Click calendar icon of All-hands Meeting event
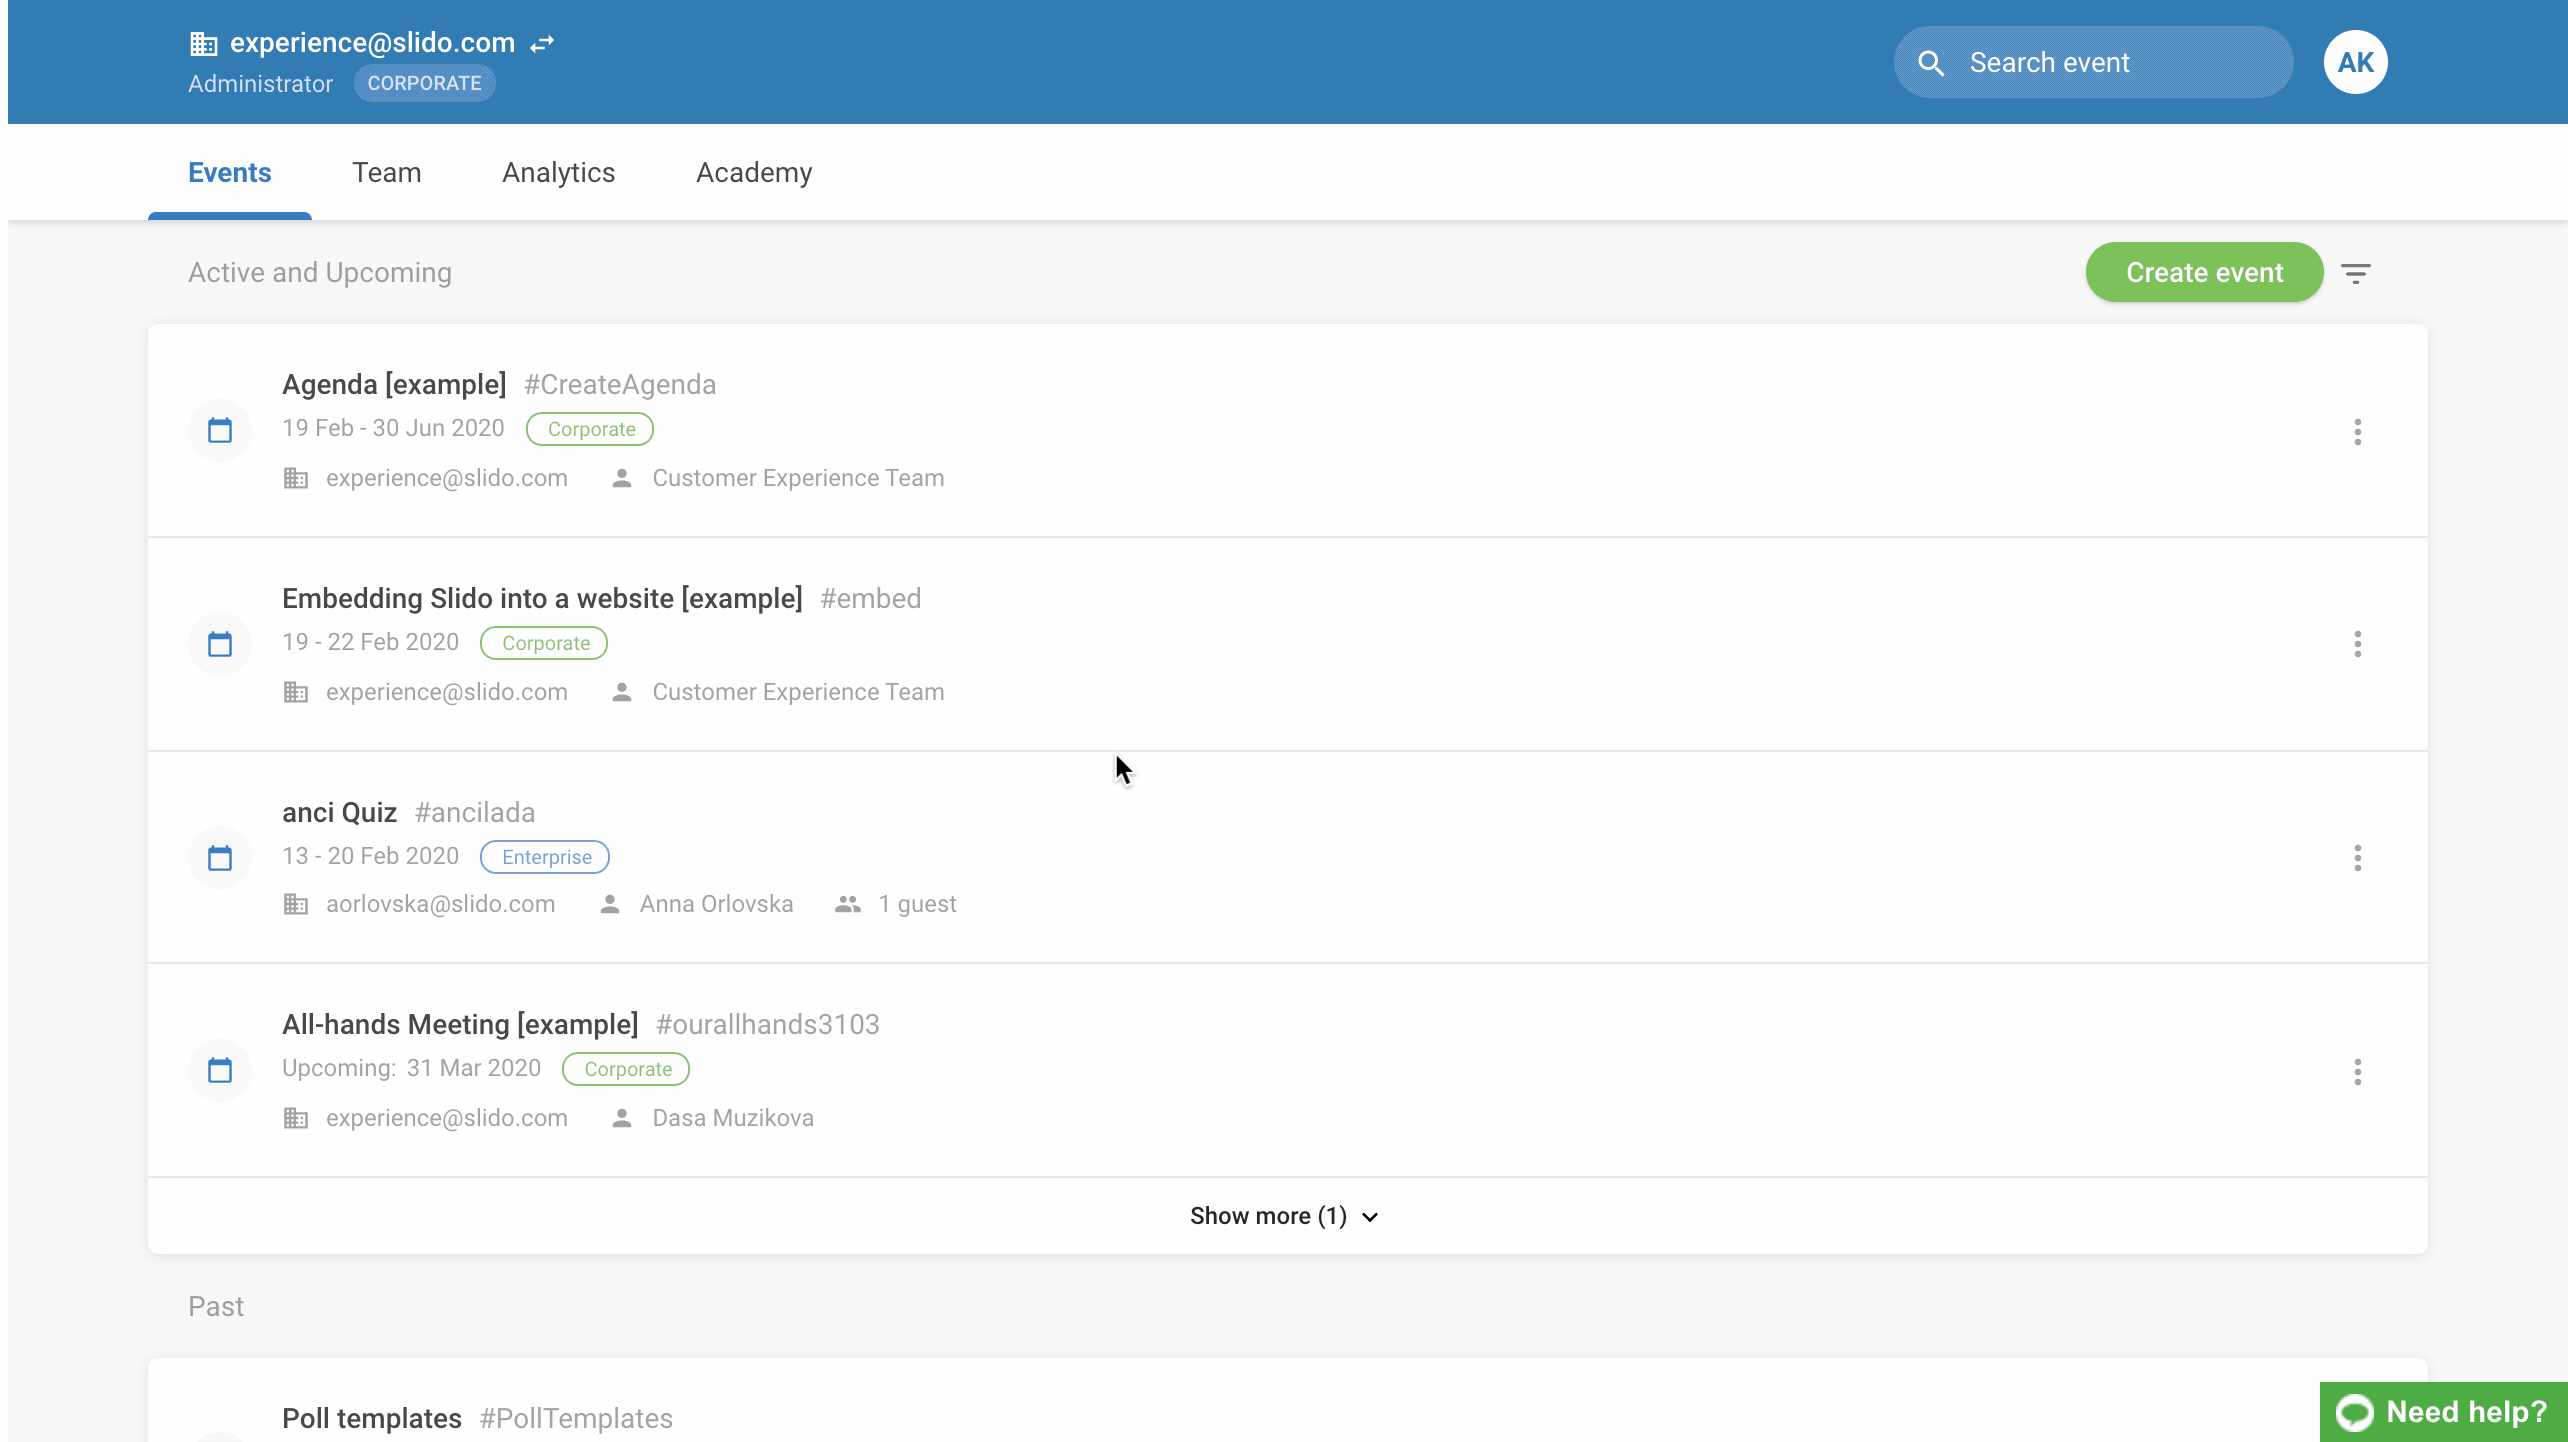 click(x=220, y=1070)
